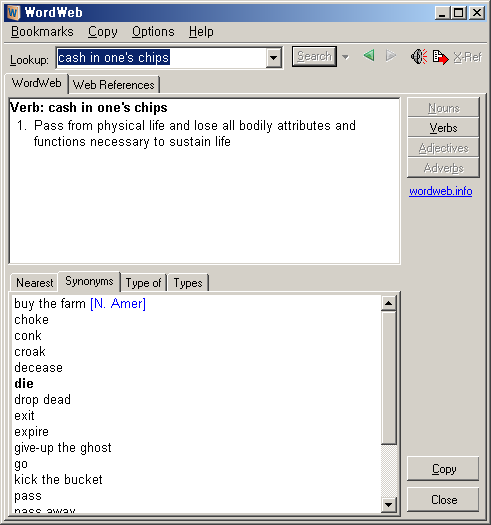Select the Synonyms tab

89,281
